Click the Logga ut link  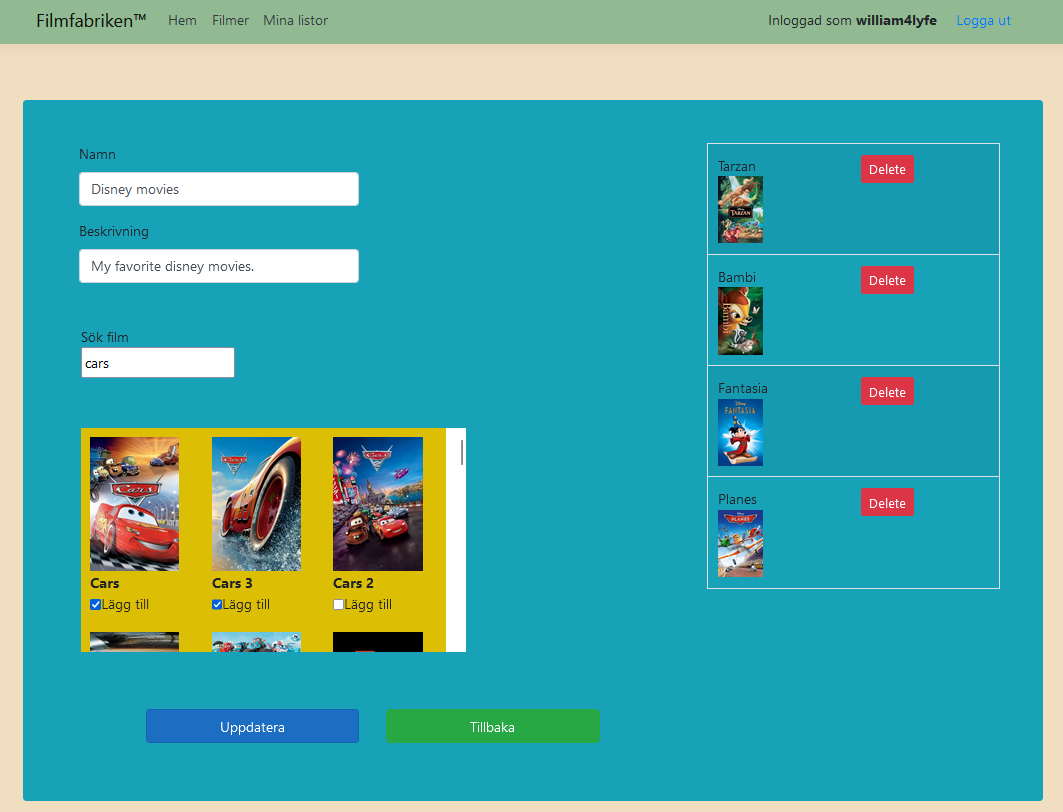click(x=983, y=20)
